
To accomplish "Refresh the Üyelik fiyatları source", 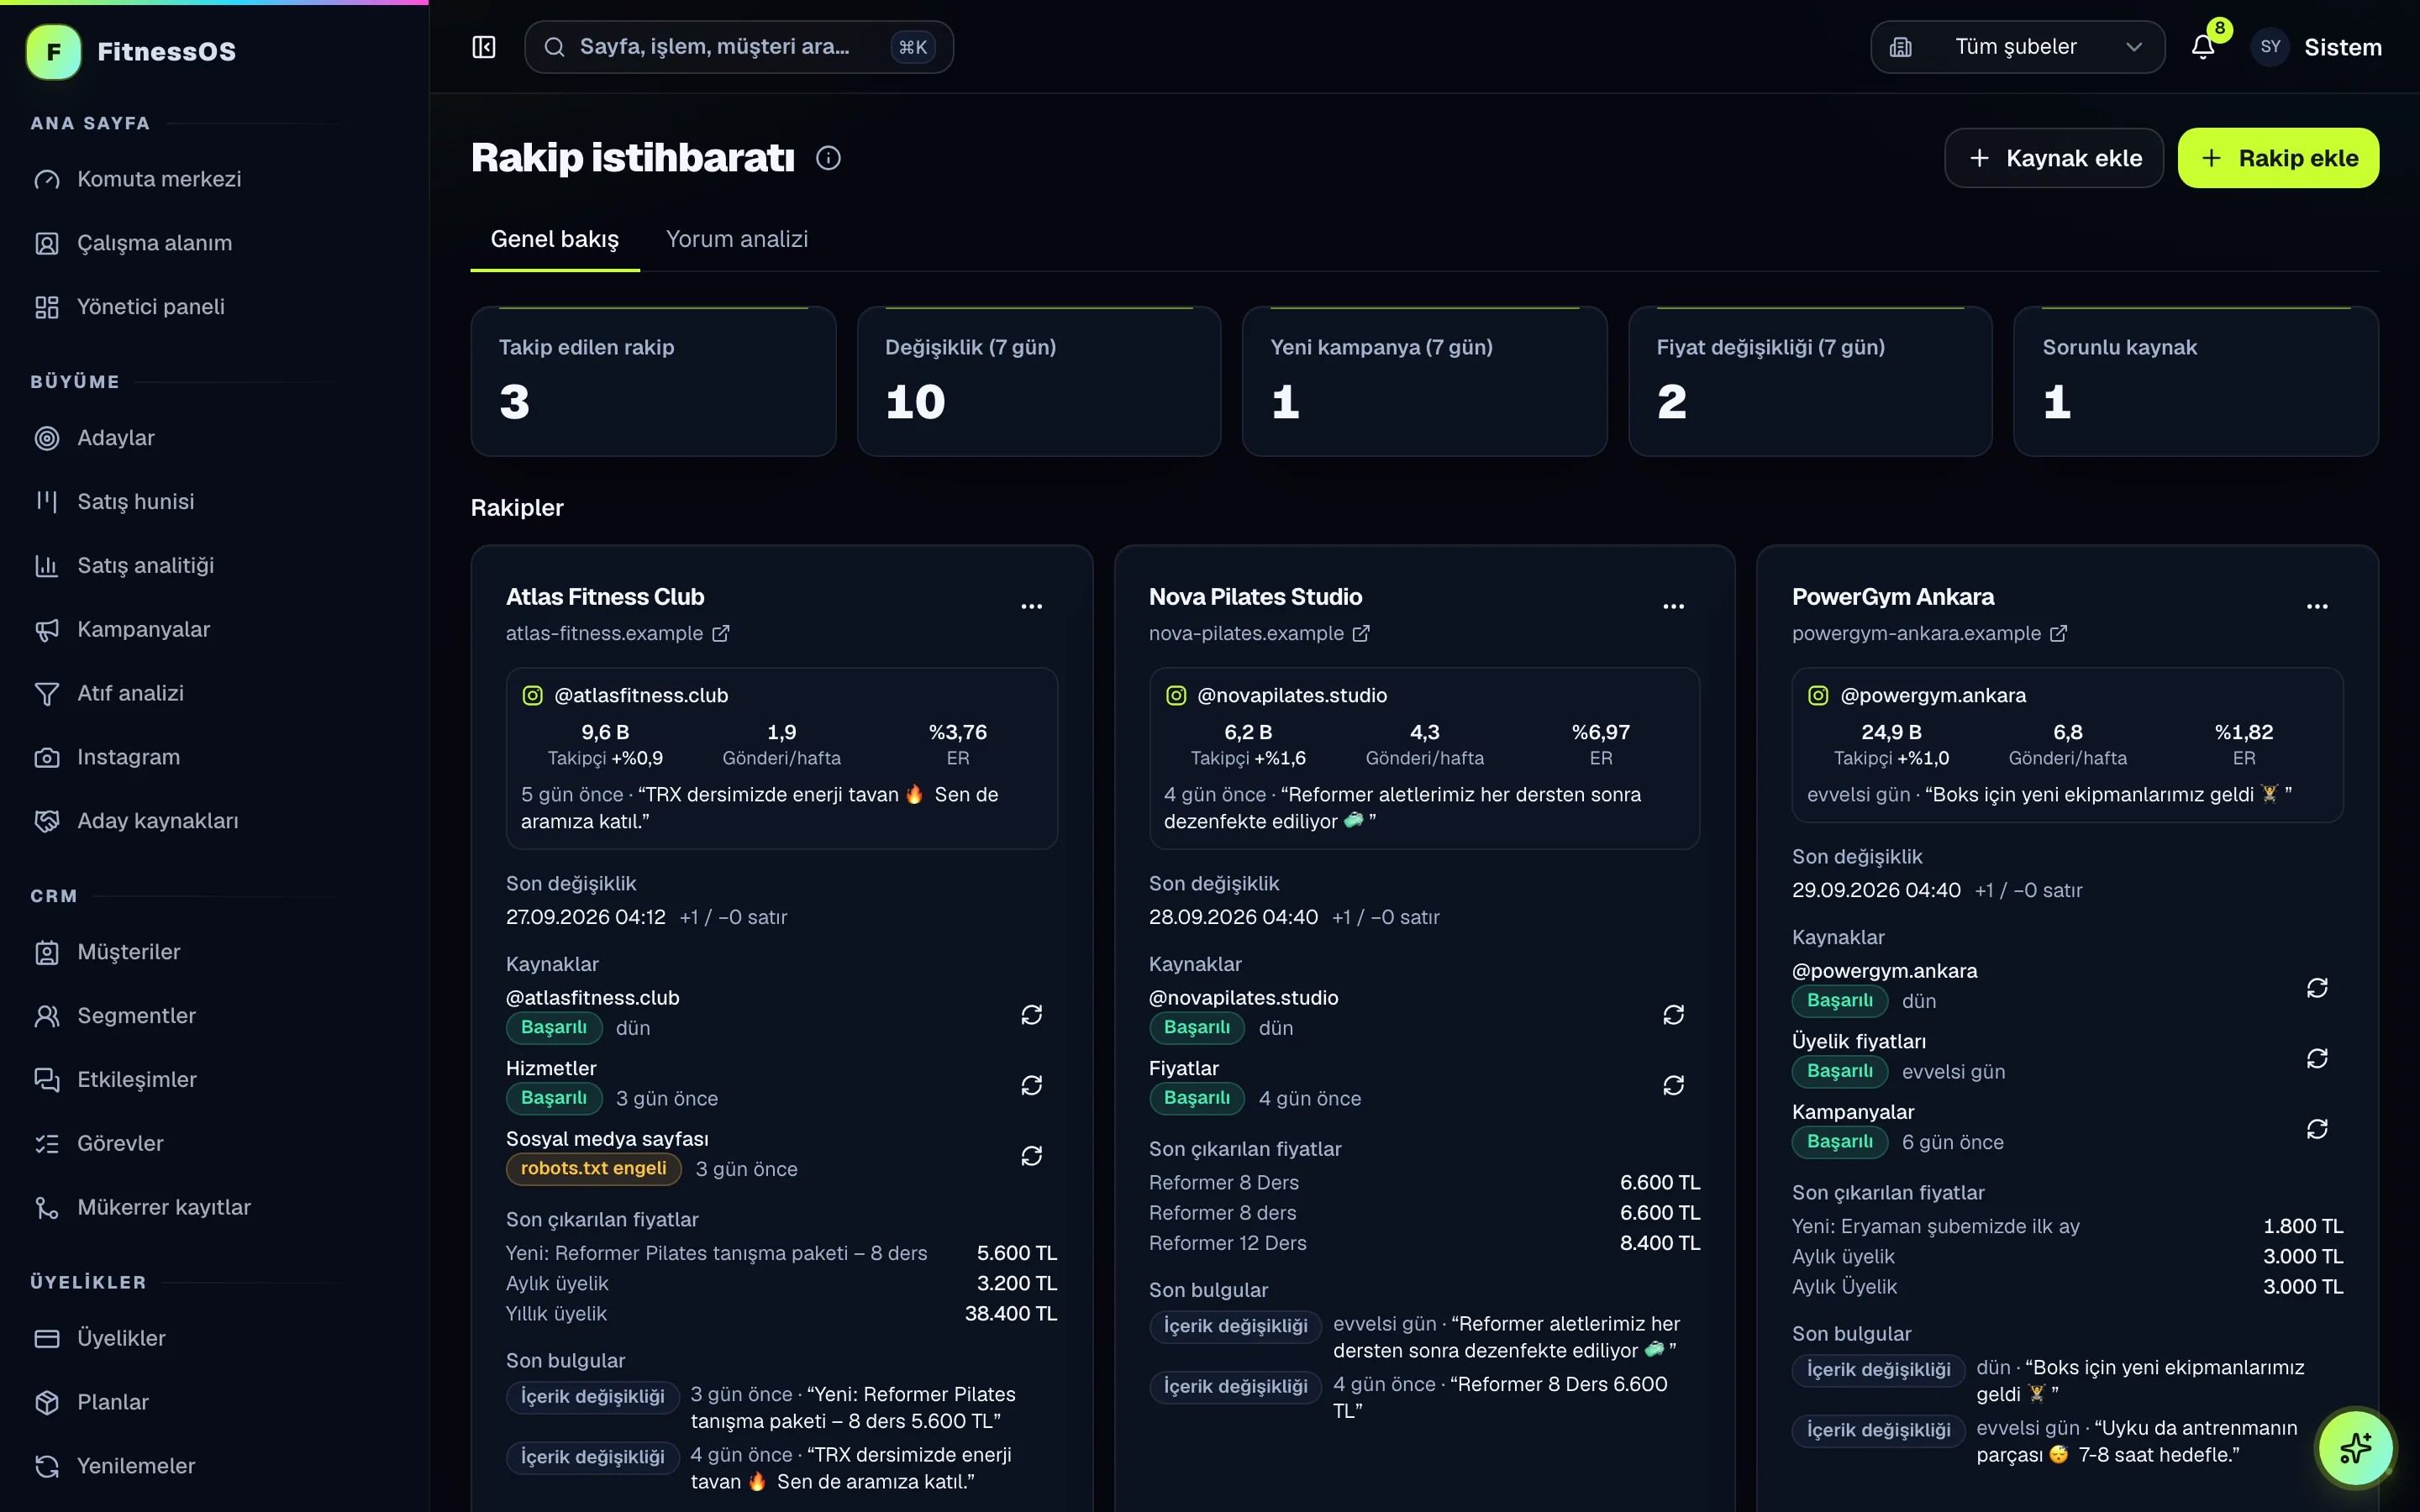I will pos(2316,1058).
